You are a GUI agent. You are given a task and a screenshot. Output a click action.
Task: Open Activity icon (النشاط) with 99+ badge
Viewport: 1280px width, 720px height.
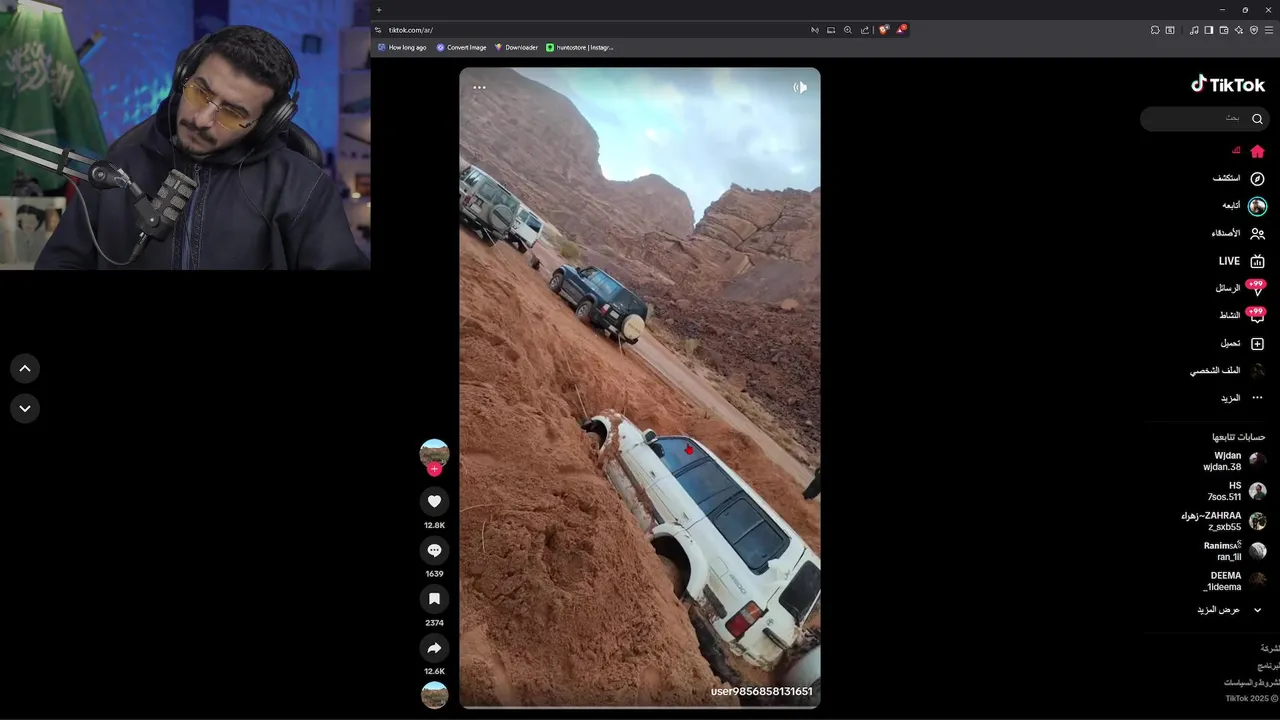click(1256, 316)
